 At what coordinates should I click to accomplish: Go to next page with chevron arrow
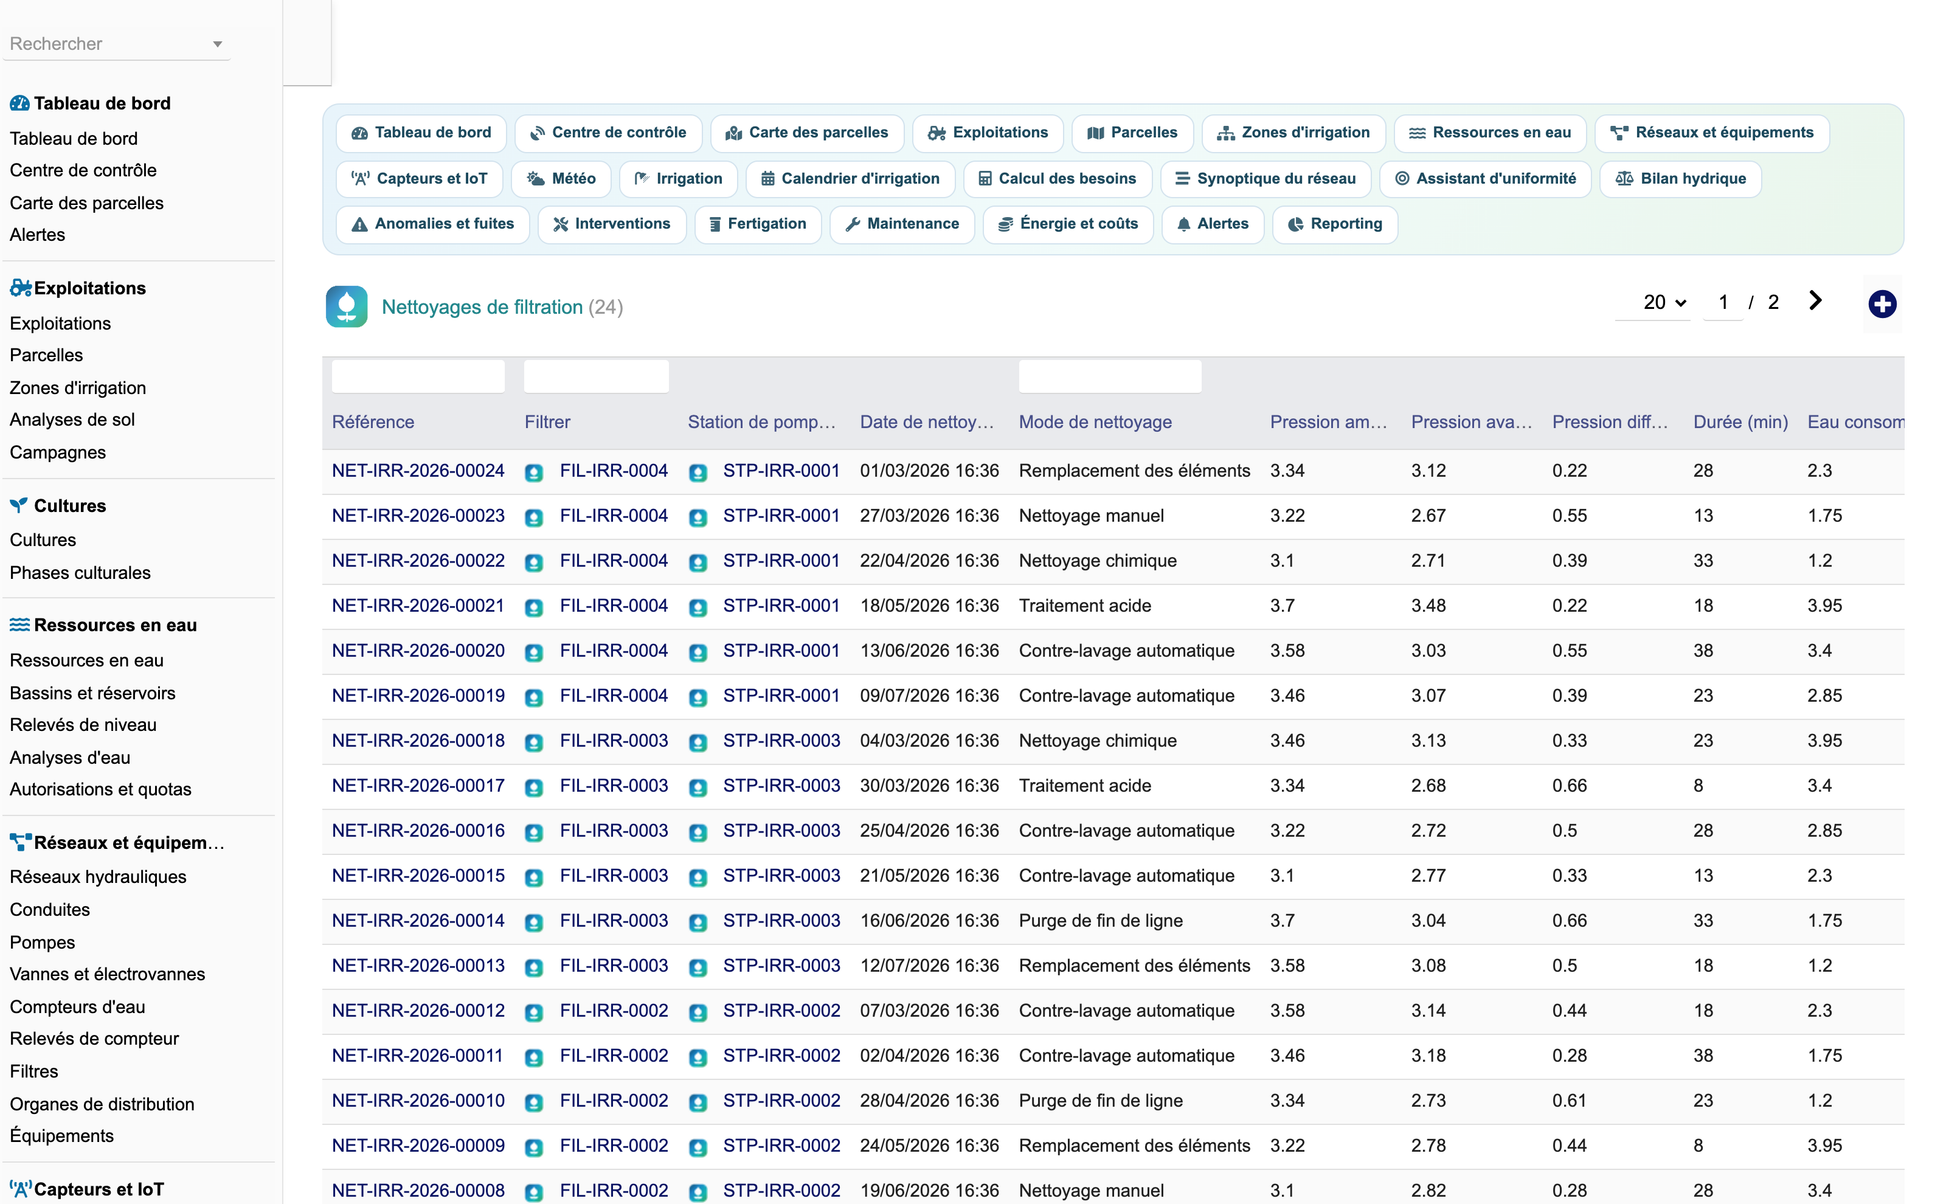pos(1815,301)
